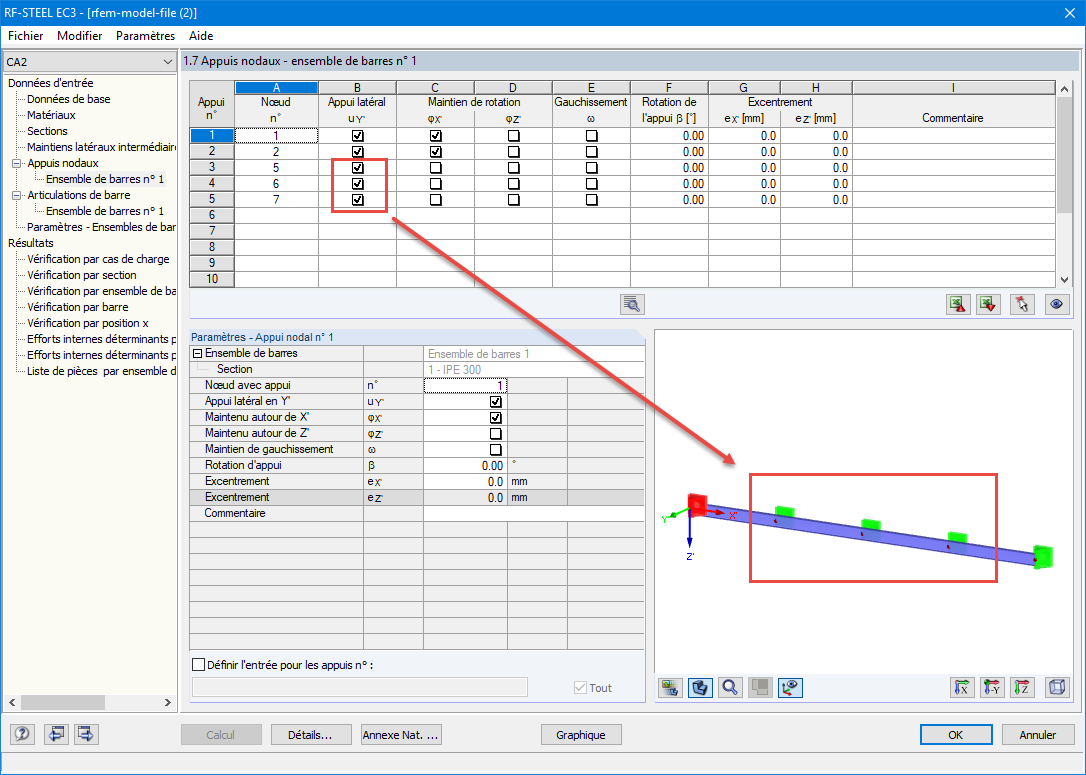Open the Modifier menu
This screenshot has height=775, width=1086.
(80, 36)
